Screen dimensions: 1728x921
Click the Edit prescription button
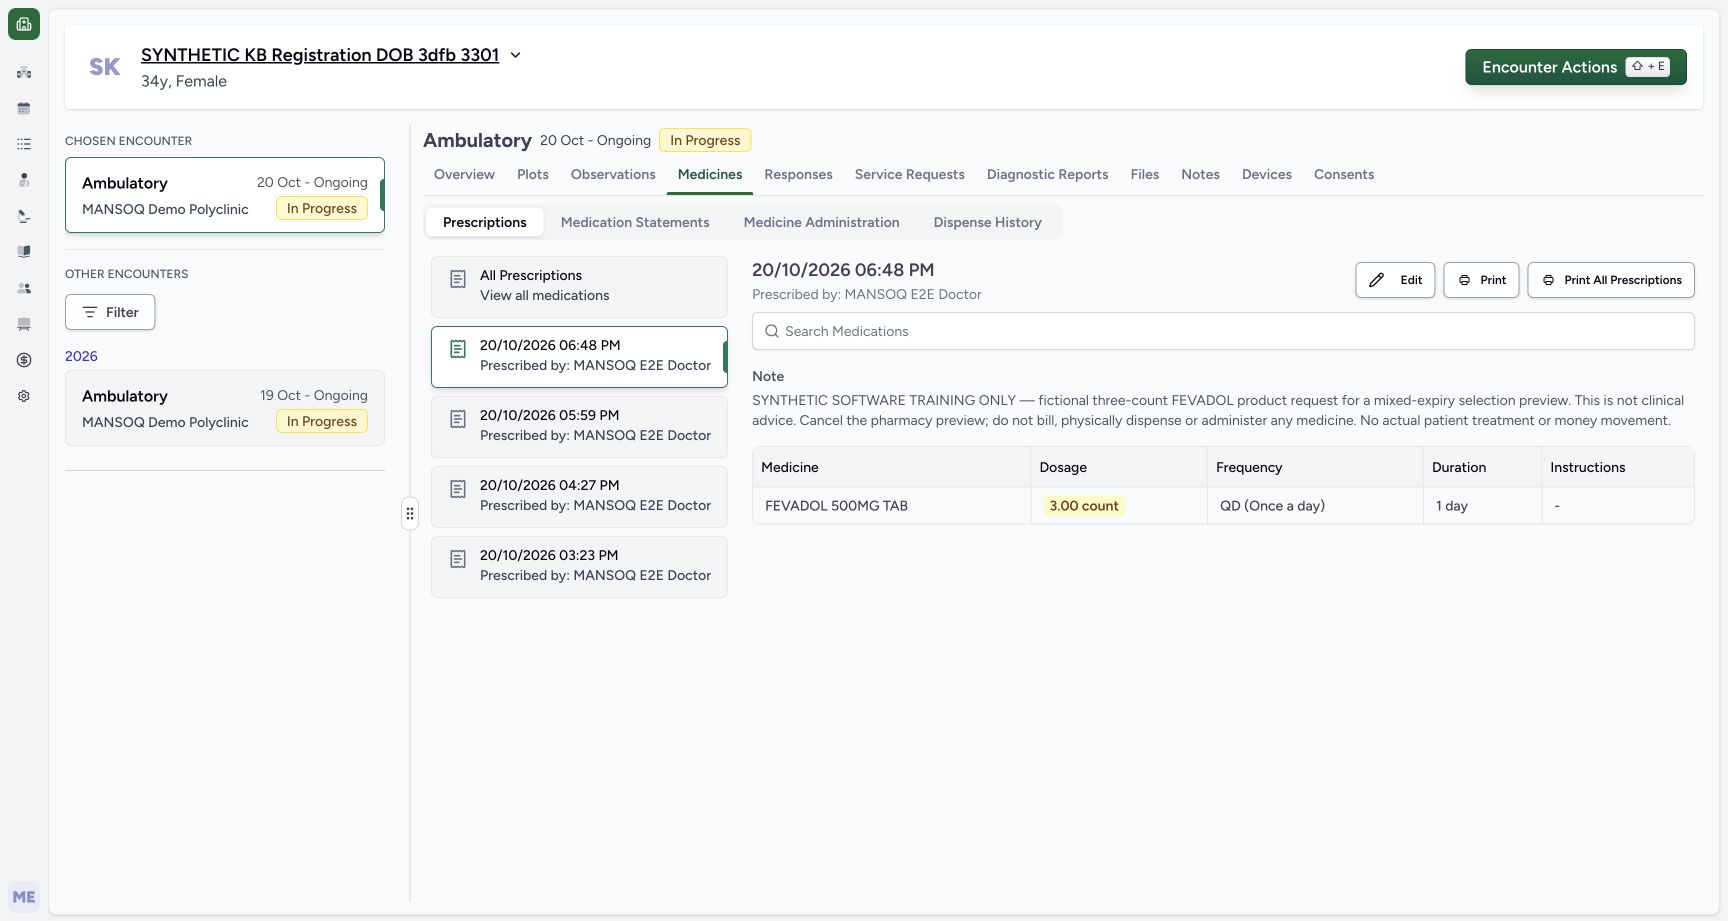[1396, 280]
